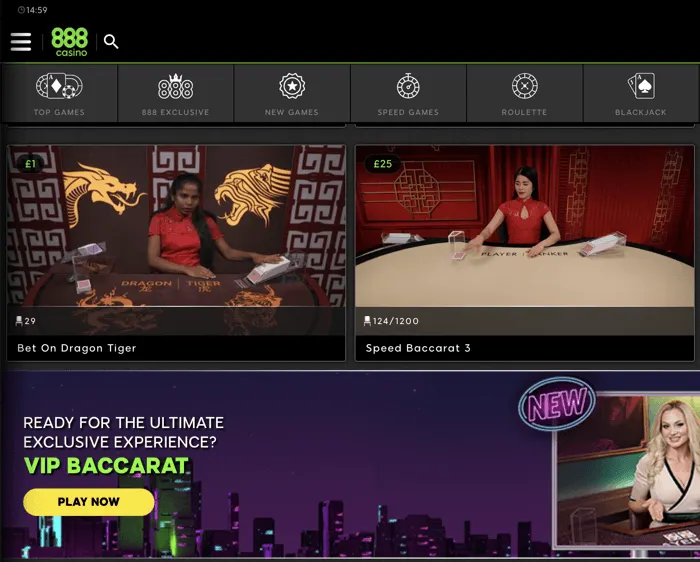This screenshot has width=700, height=562.
Task: Click the VIP Baccarat dealer preview image
Action: (x=626, y=471)
